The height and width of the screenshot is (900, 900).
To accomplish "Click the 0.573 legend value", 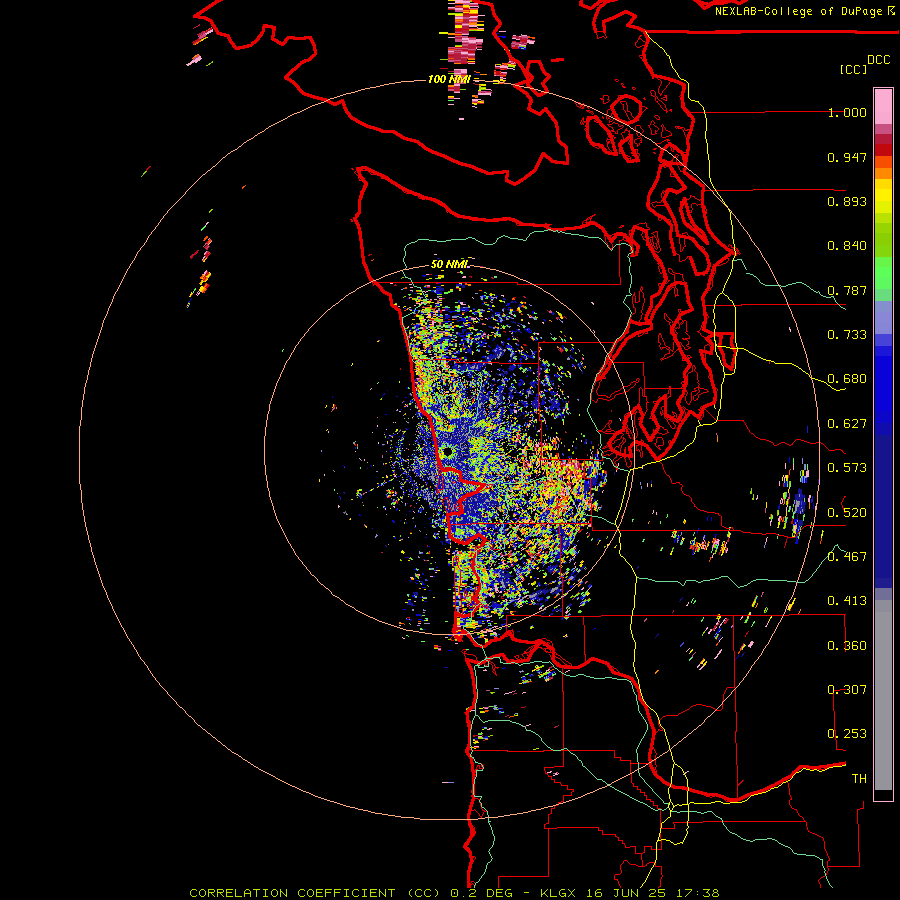I will coord(847,468).
